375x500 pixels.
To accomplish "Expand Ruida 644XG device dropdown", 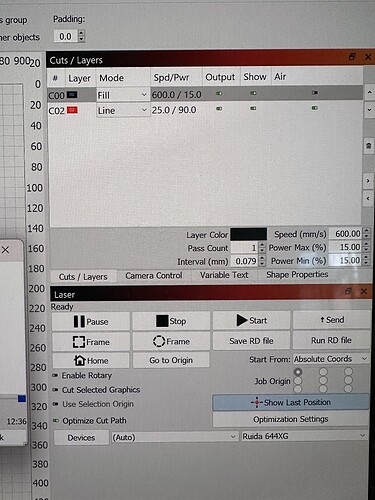I will click(304, 436).
